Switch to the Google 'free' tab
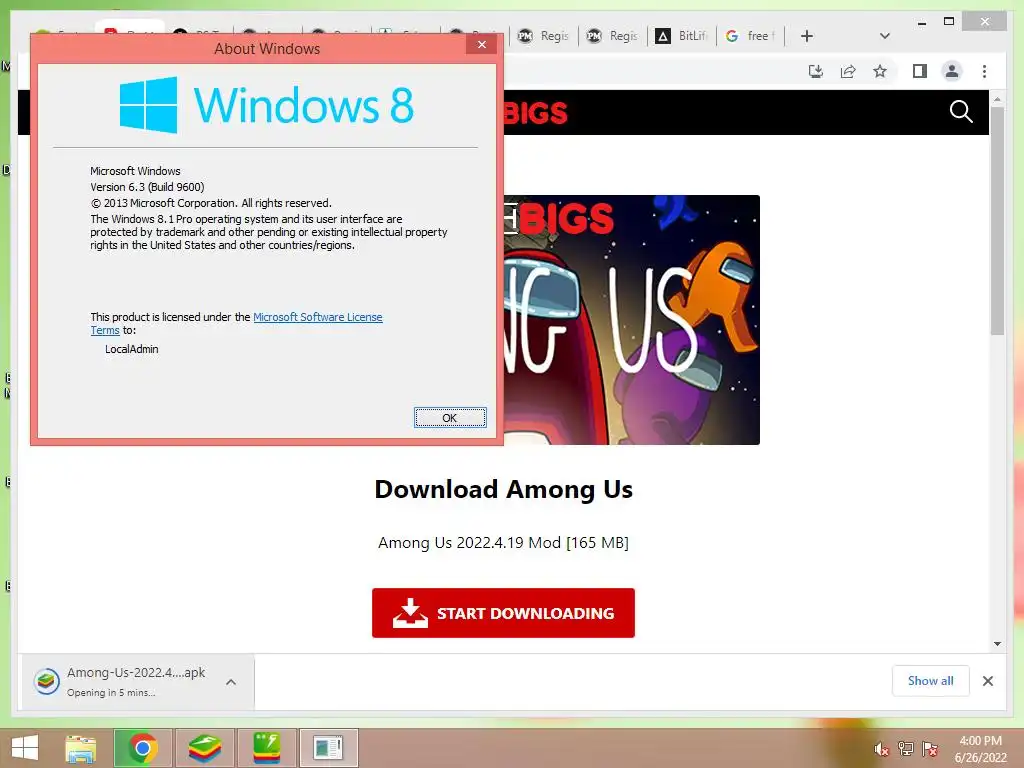Screen dimensions: 1024x768 [750, 36]
